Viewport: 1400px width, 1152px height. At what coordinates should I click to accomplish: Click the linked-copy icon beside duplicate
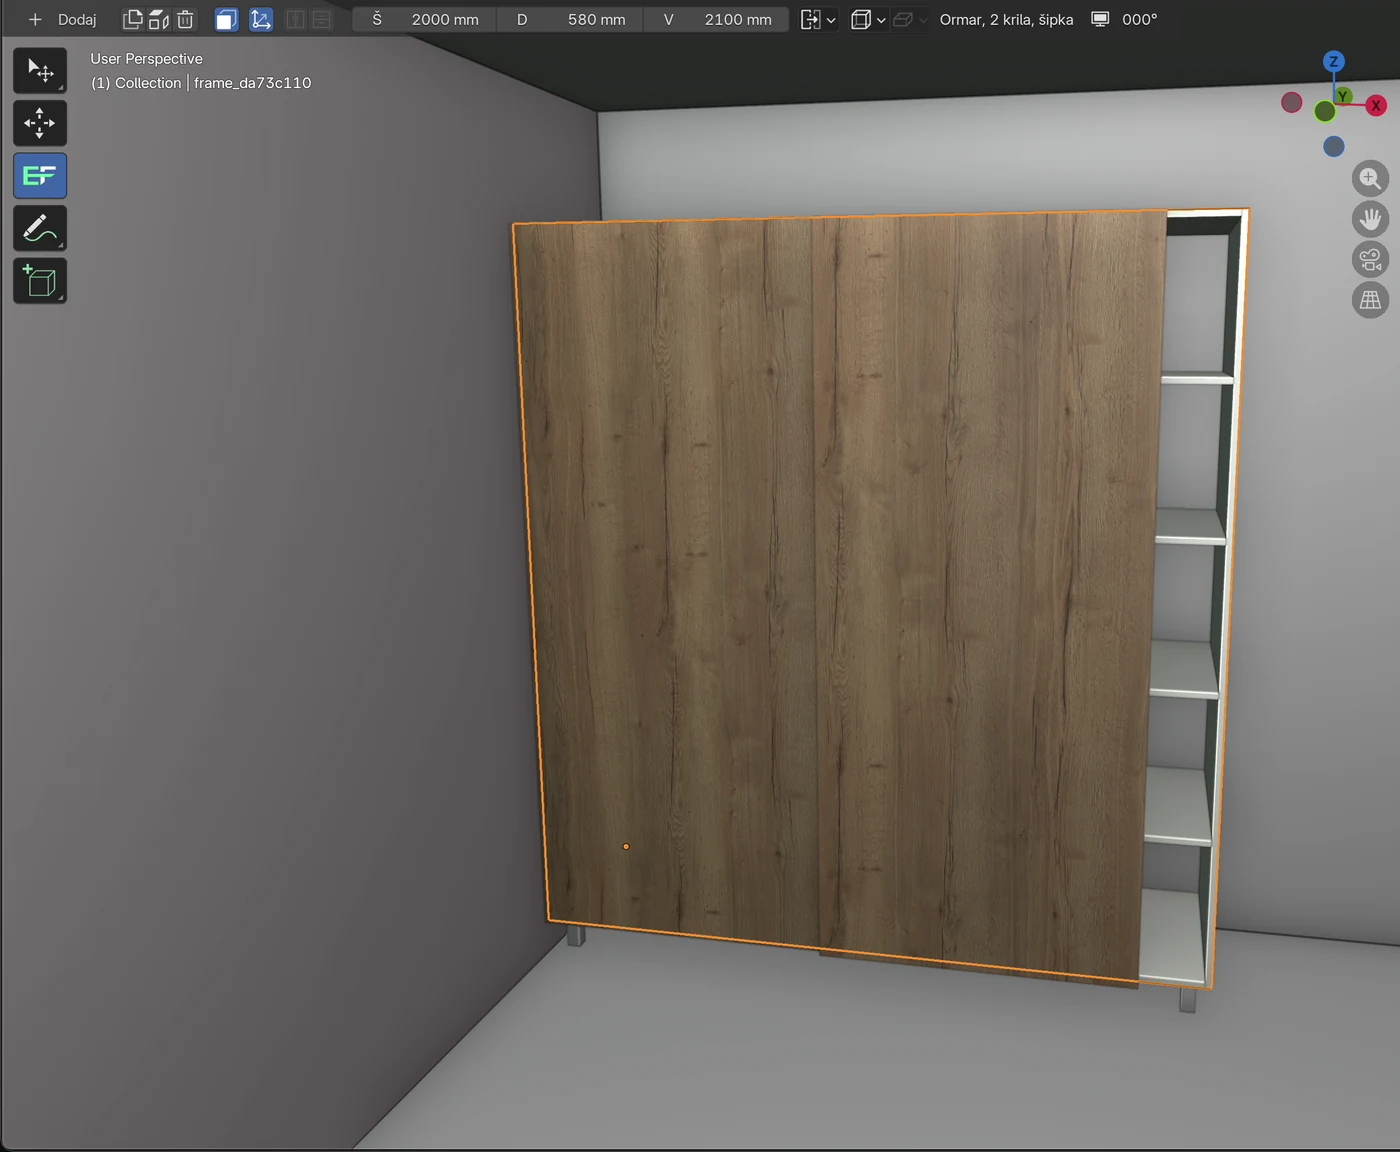coord(159,19)
